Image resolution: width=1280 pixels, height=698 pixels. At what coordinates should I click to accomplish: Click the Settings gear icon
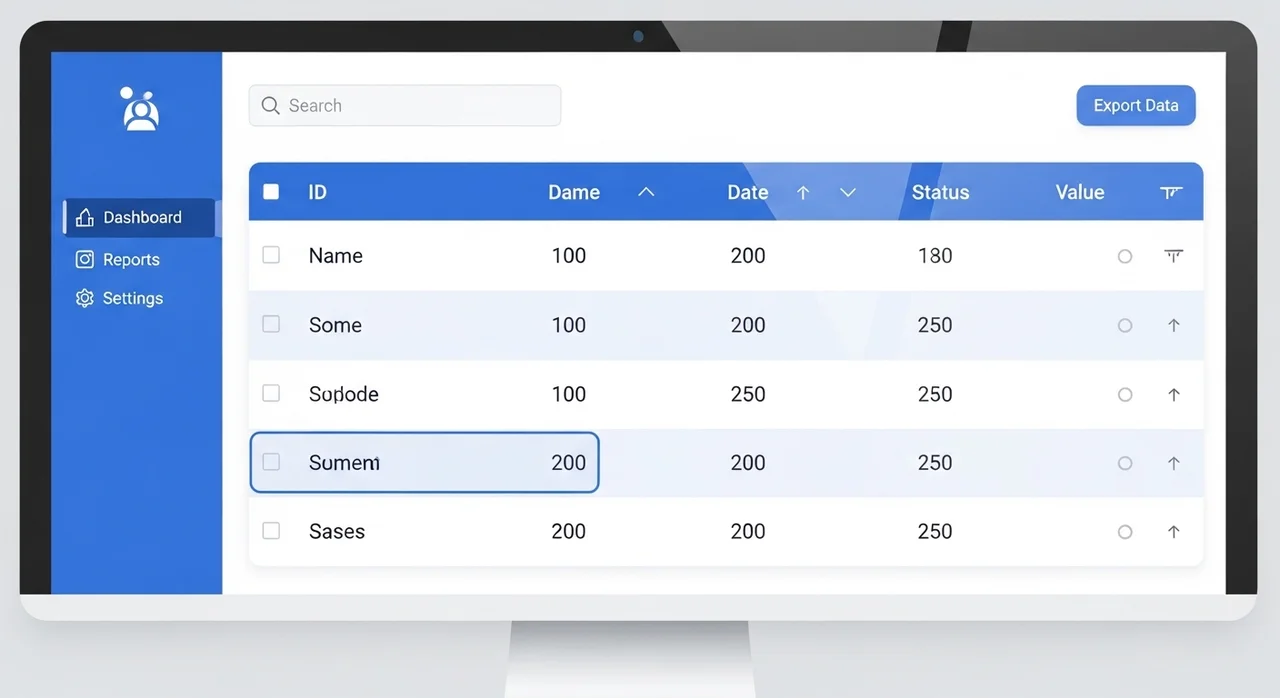pyautogui.click(x=85, y=298)
